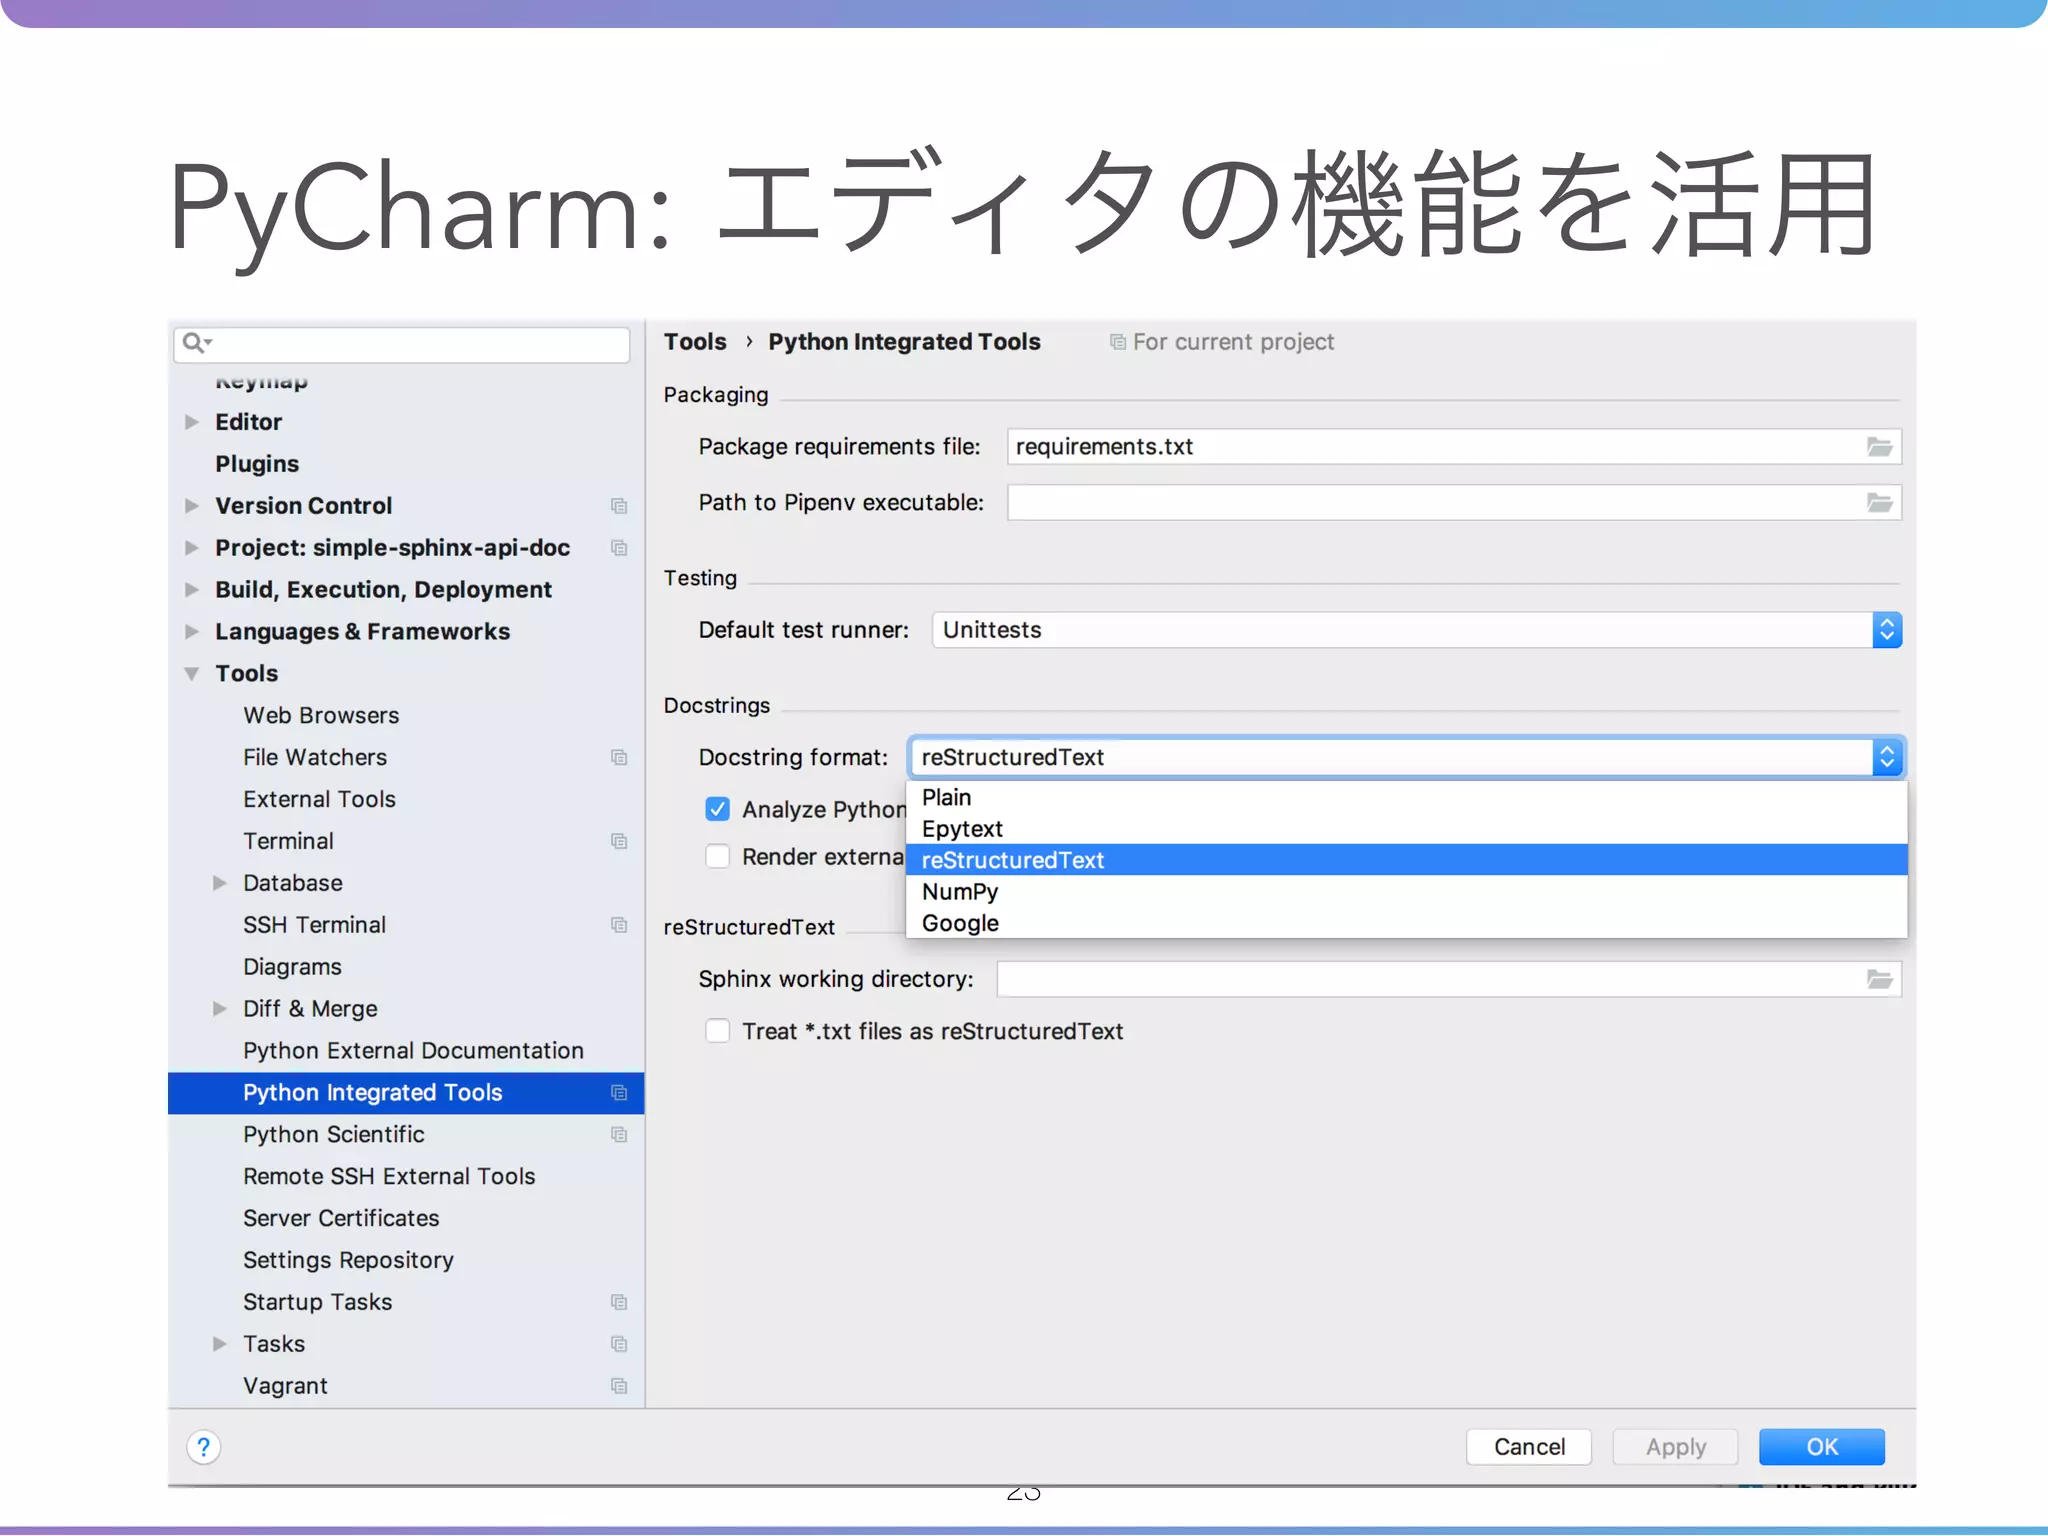Select SSH Terminal under Tools
This screenshot has height=1536, width=2048.
(314, 926)
